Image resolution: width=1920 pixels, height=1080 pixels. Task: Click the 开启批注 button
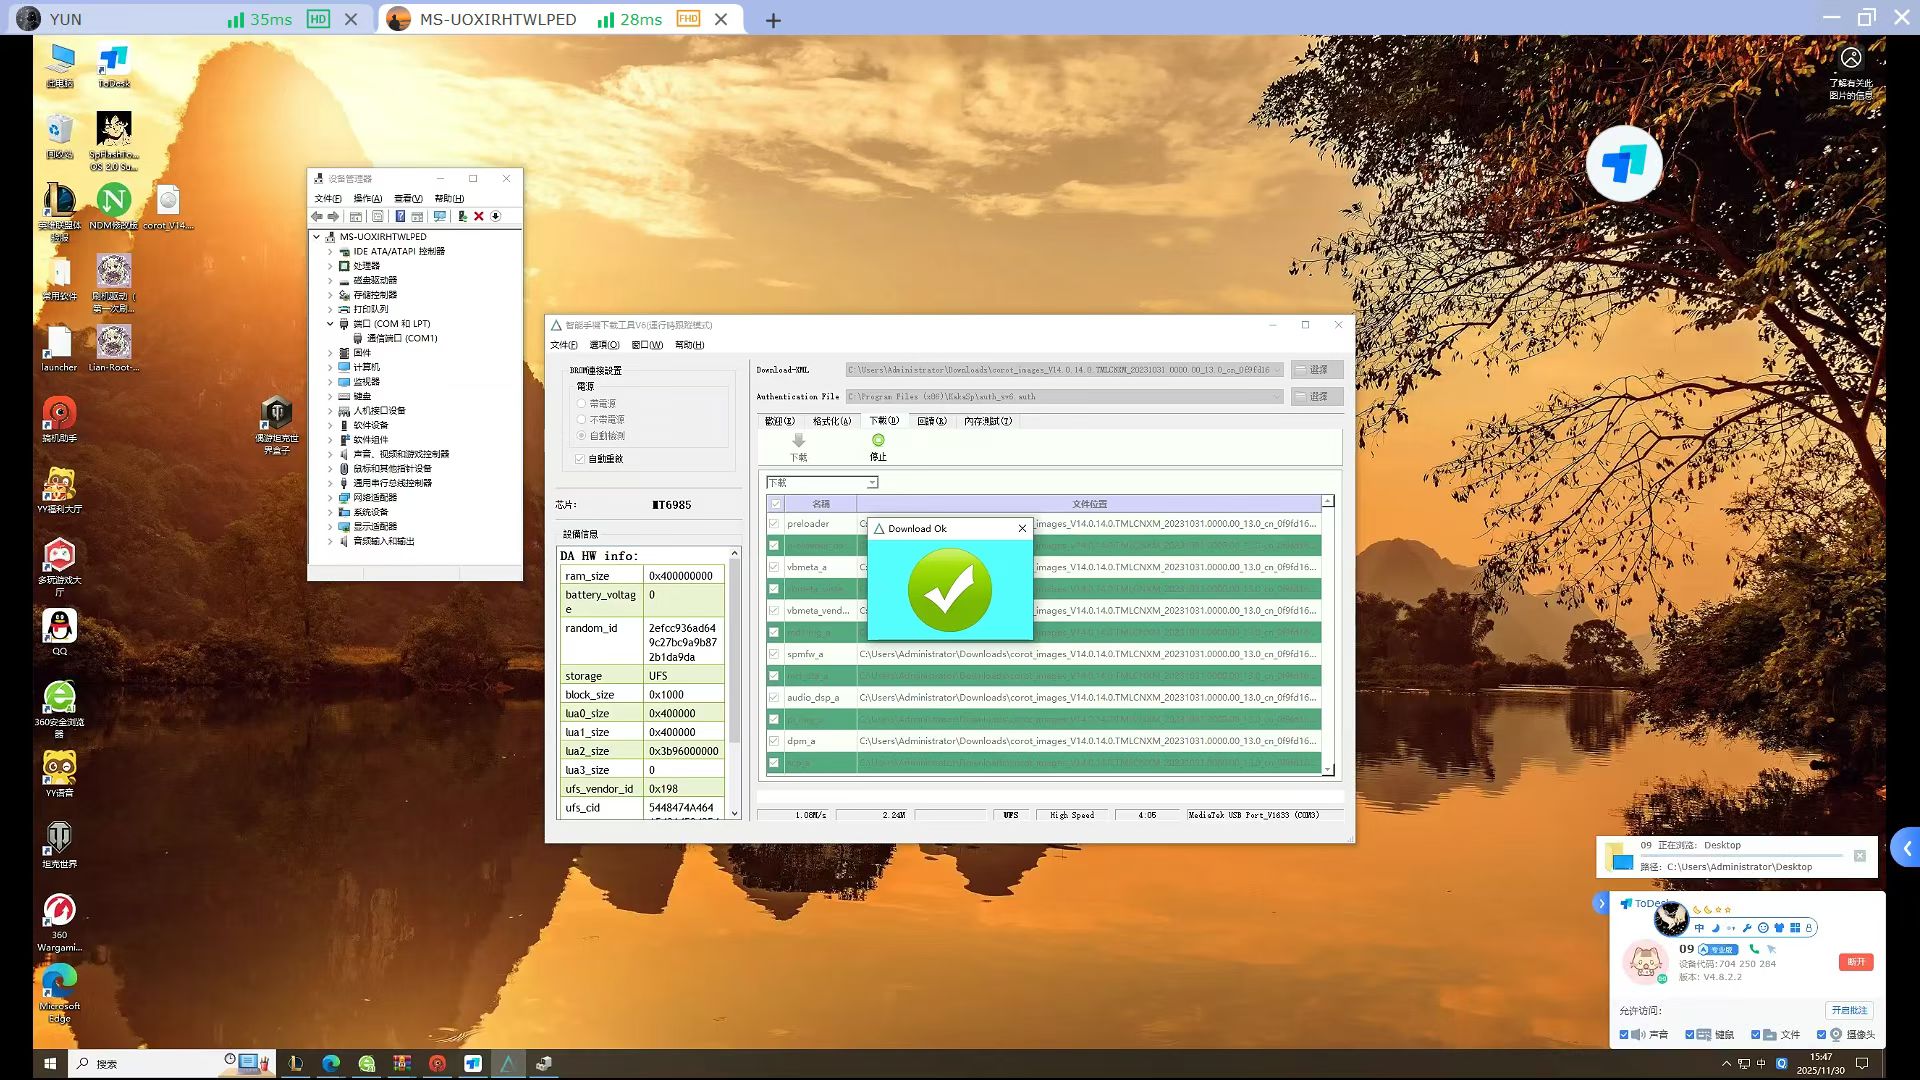tap(1848, 1010)
